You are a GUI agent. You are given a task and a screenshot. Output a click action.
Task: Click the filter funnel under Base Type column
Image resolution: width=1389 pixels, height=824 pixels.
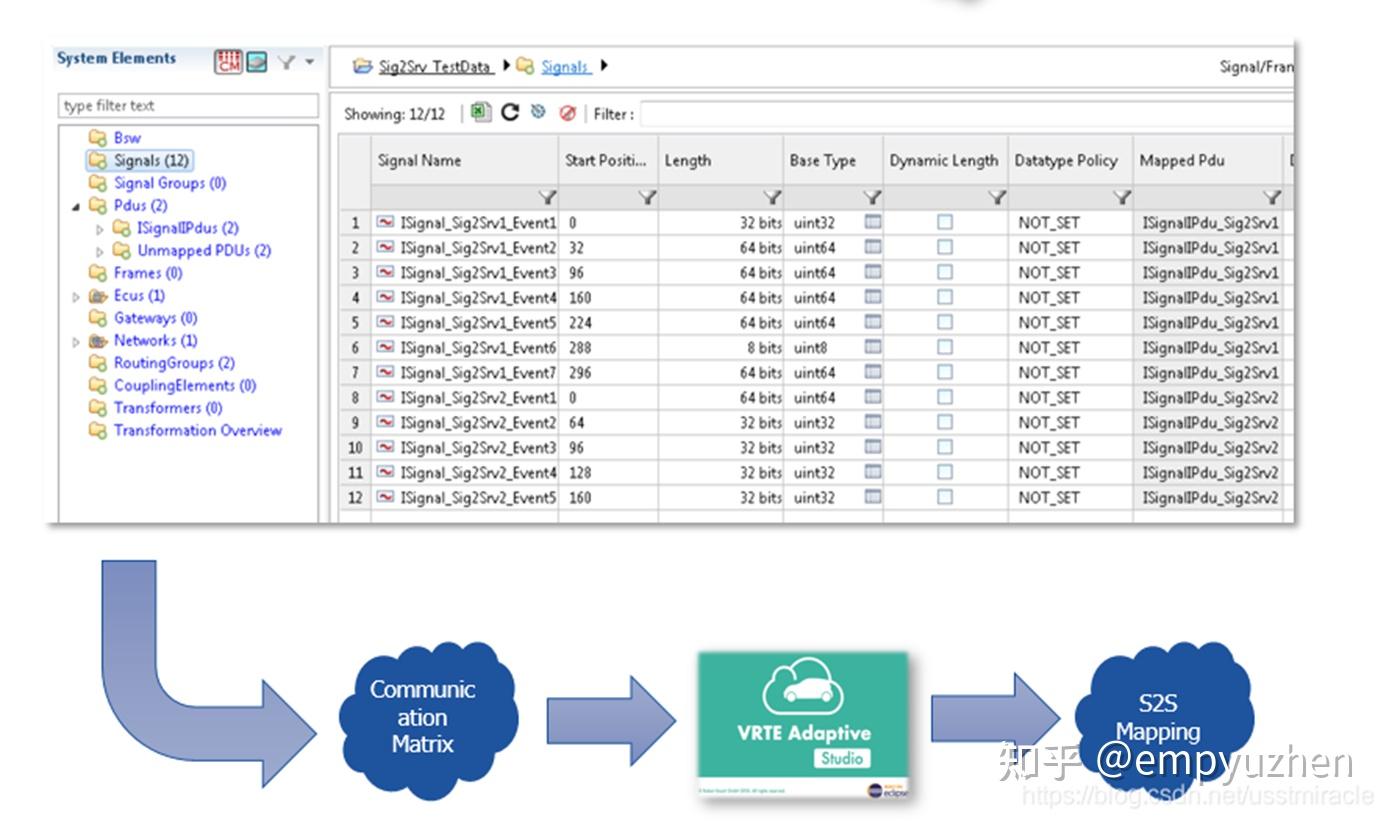872,198
